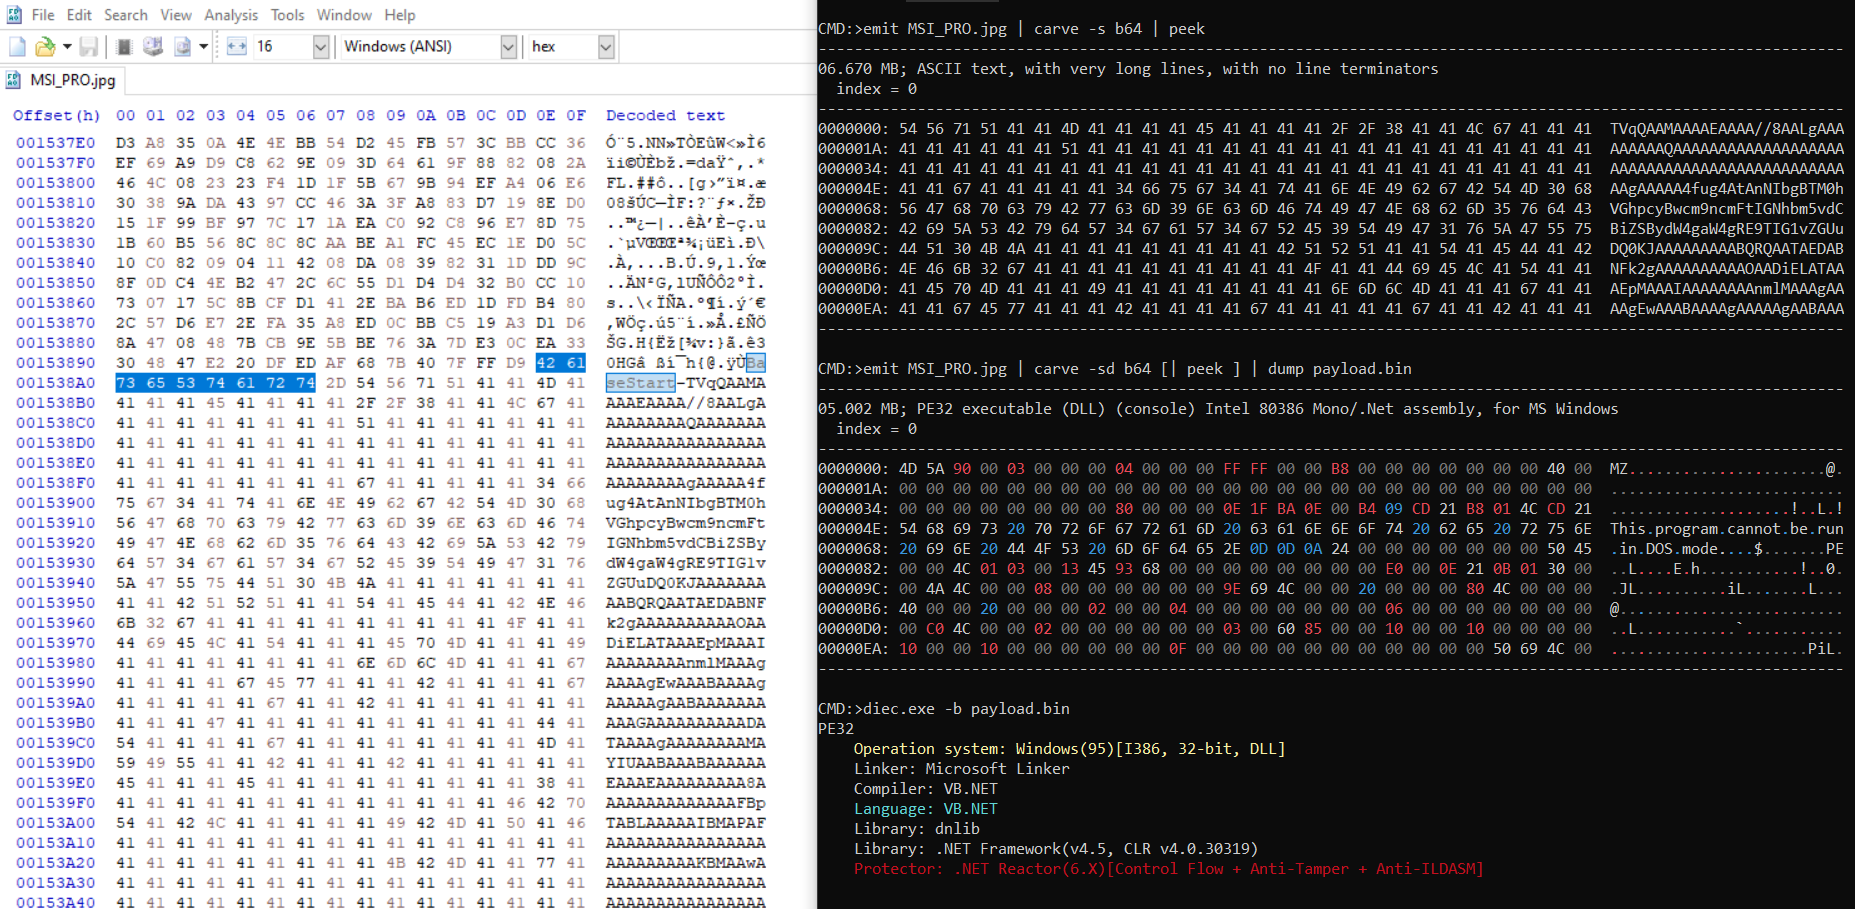Open a disk with the disk drive icon

click(x=153, y=46)
